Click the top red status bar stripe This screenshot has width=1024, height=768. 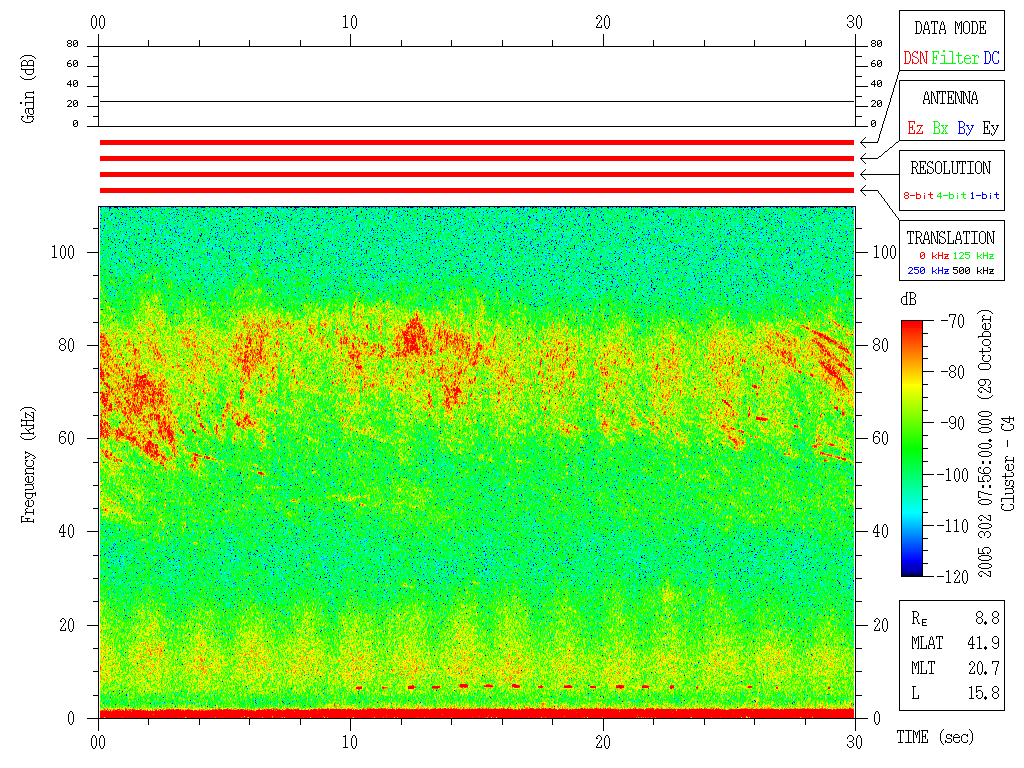click(x=476, y=143)
